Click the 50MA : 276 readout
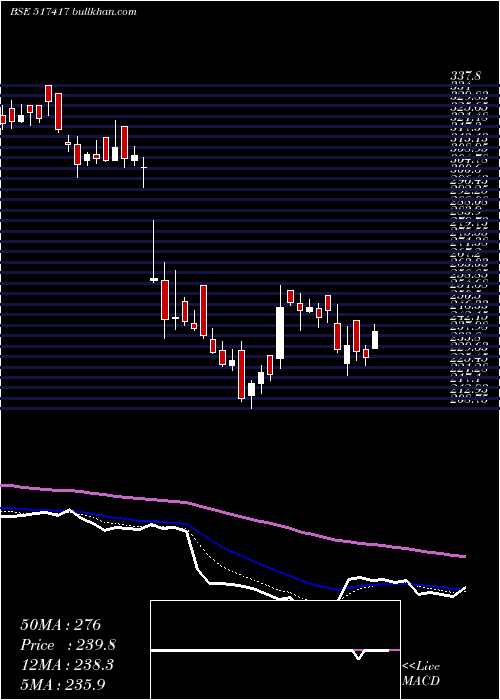Viewport: 500px width, 700px height. 61,625
